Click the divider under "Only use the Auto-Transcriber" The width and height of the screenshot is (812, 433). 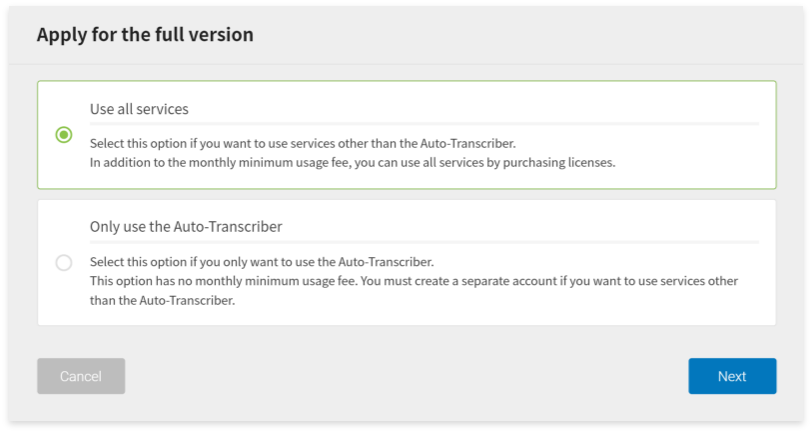pyautogui.click(x=424, y=241)
